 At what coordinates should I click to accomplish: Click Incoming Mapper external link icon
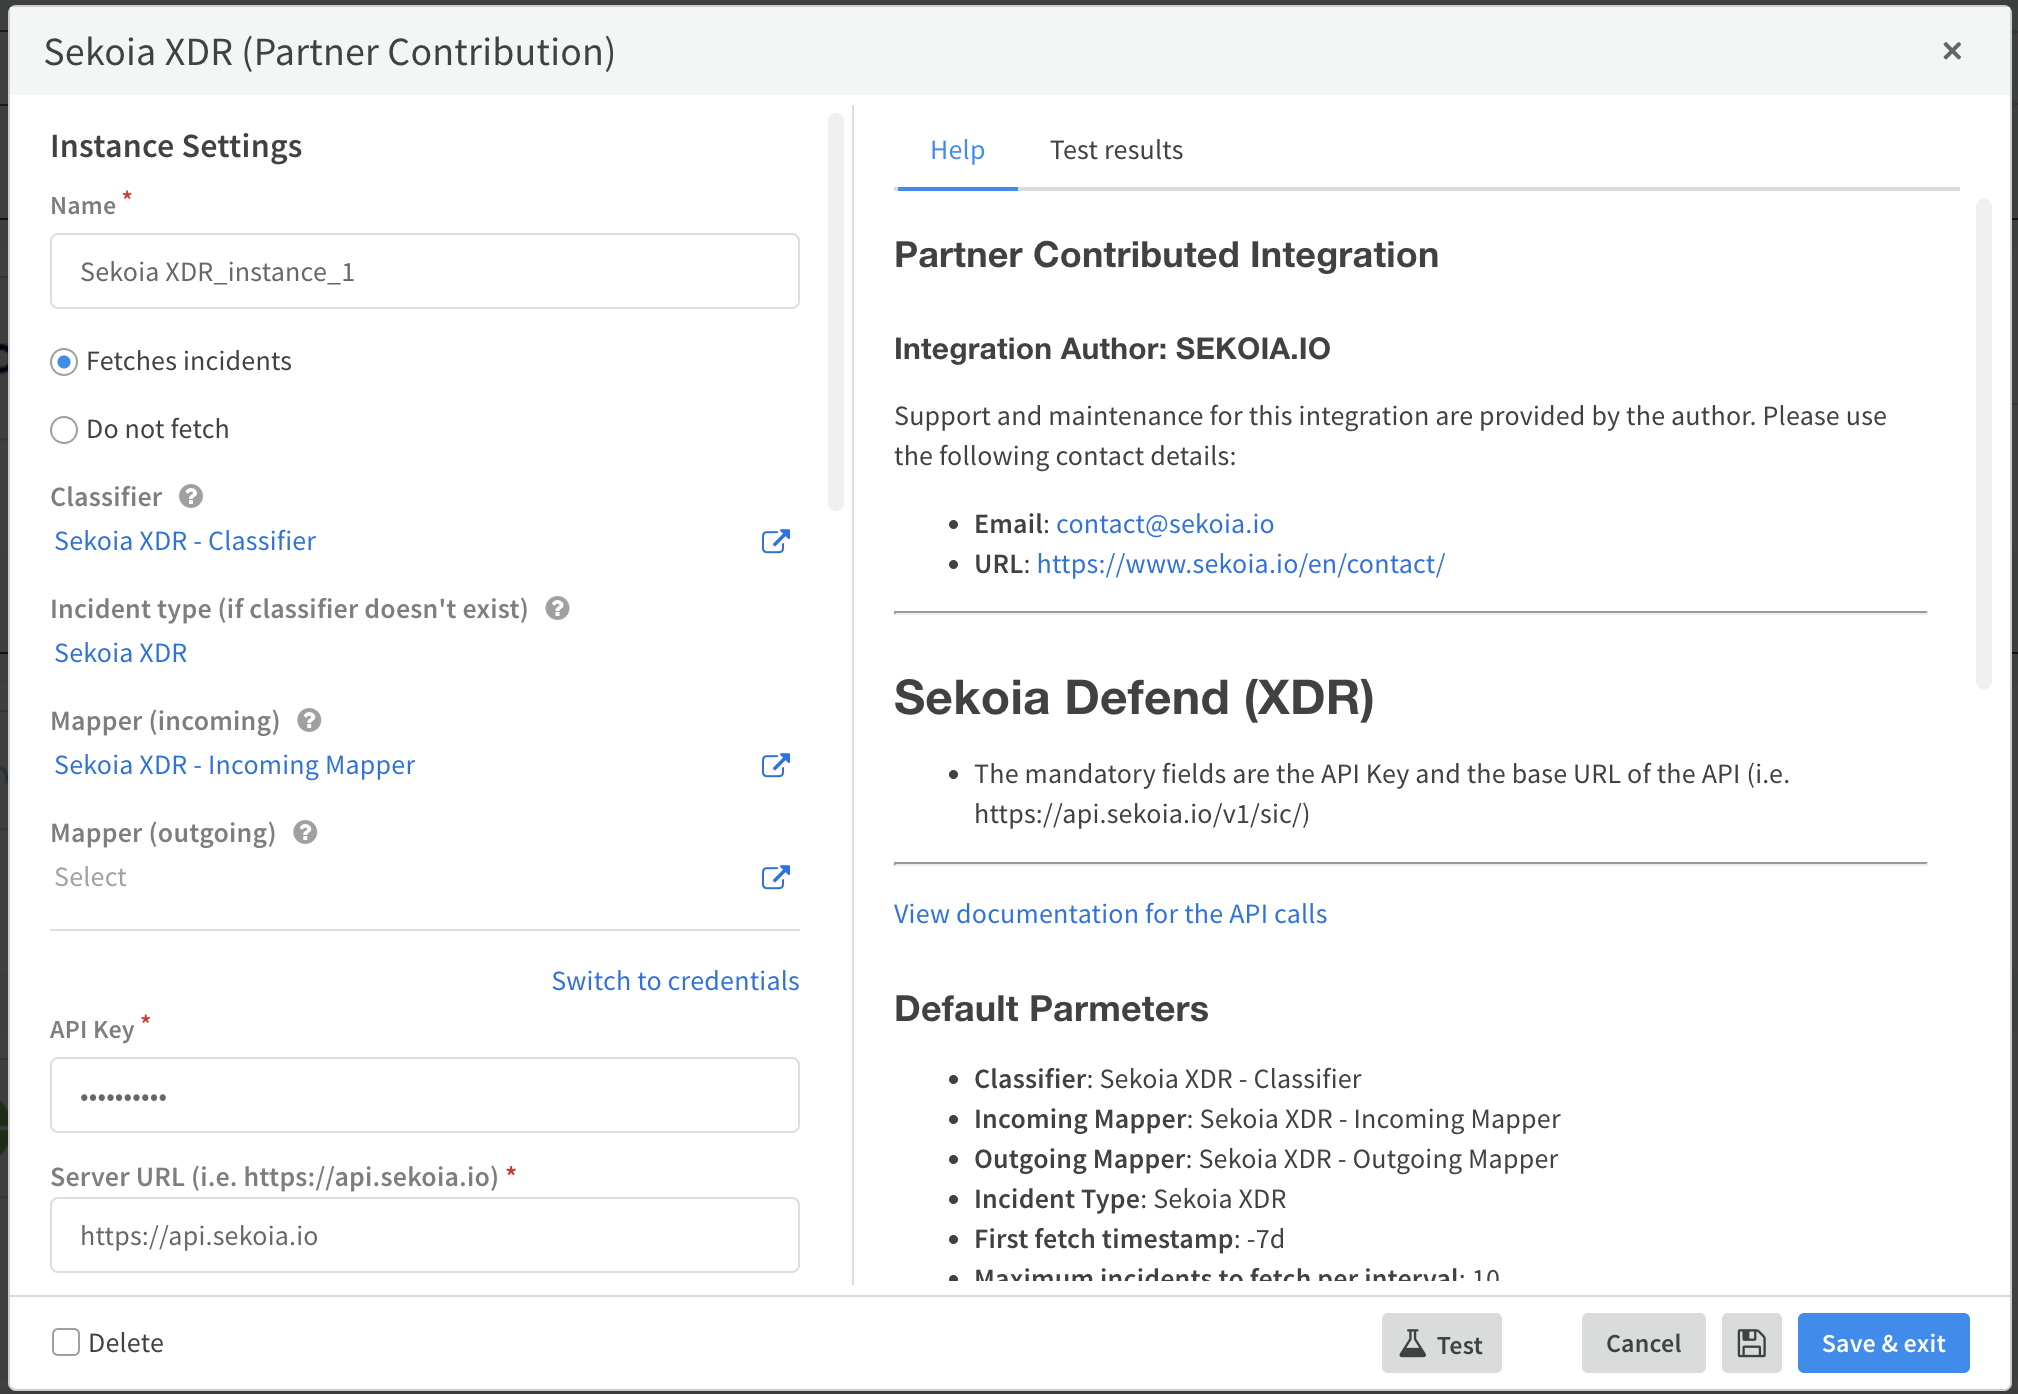point(775,765)
